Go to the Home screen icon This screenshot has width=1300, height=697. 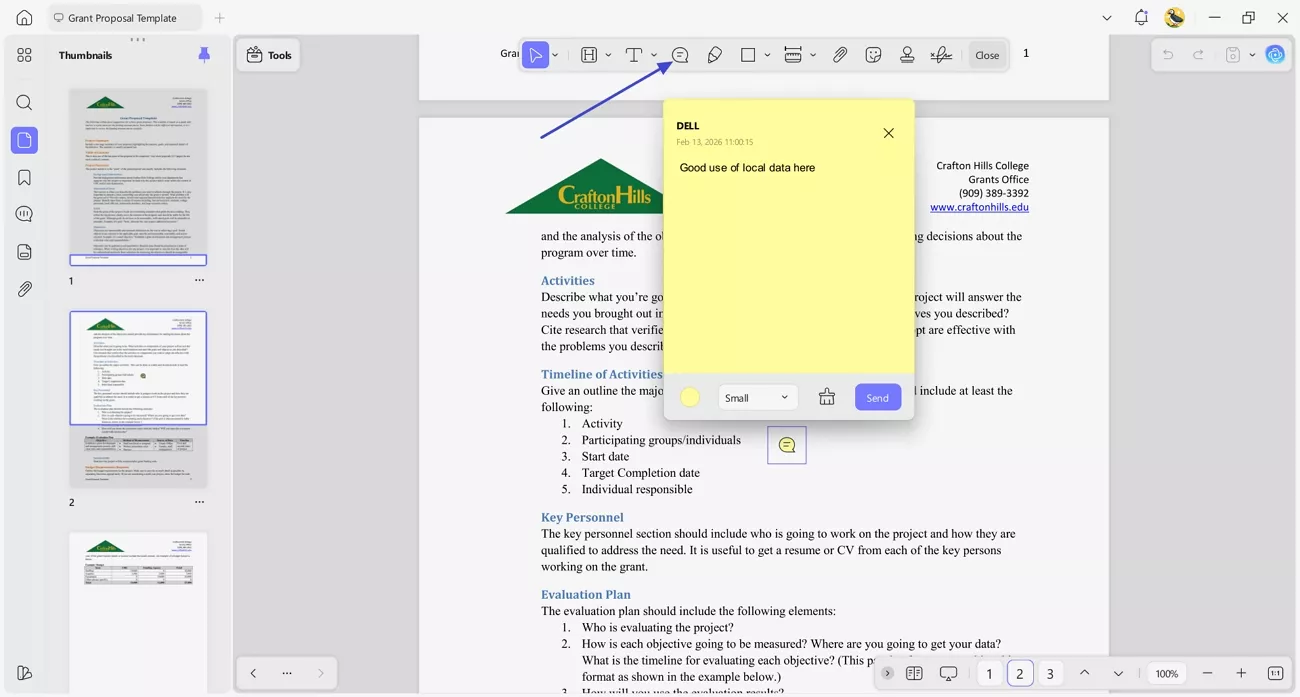click(24, 18)
